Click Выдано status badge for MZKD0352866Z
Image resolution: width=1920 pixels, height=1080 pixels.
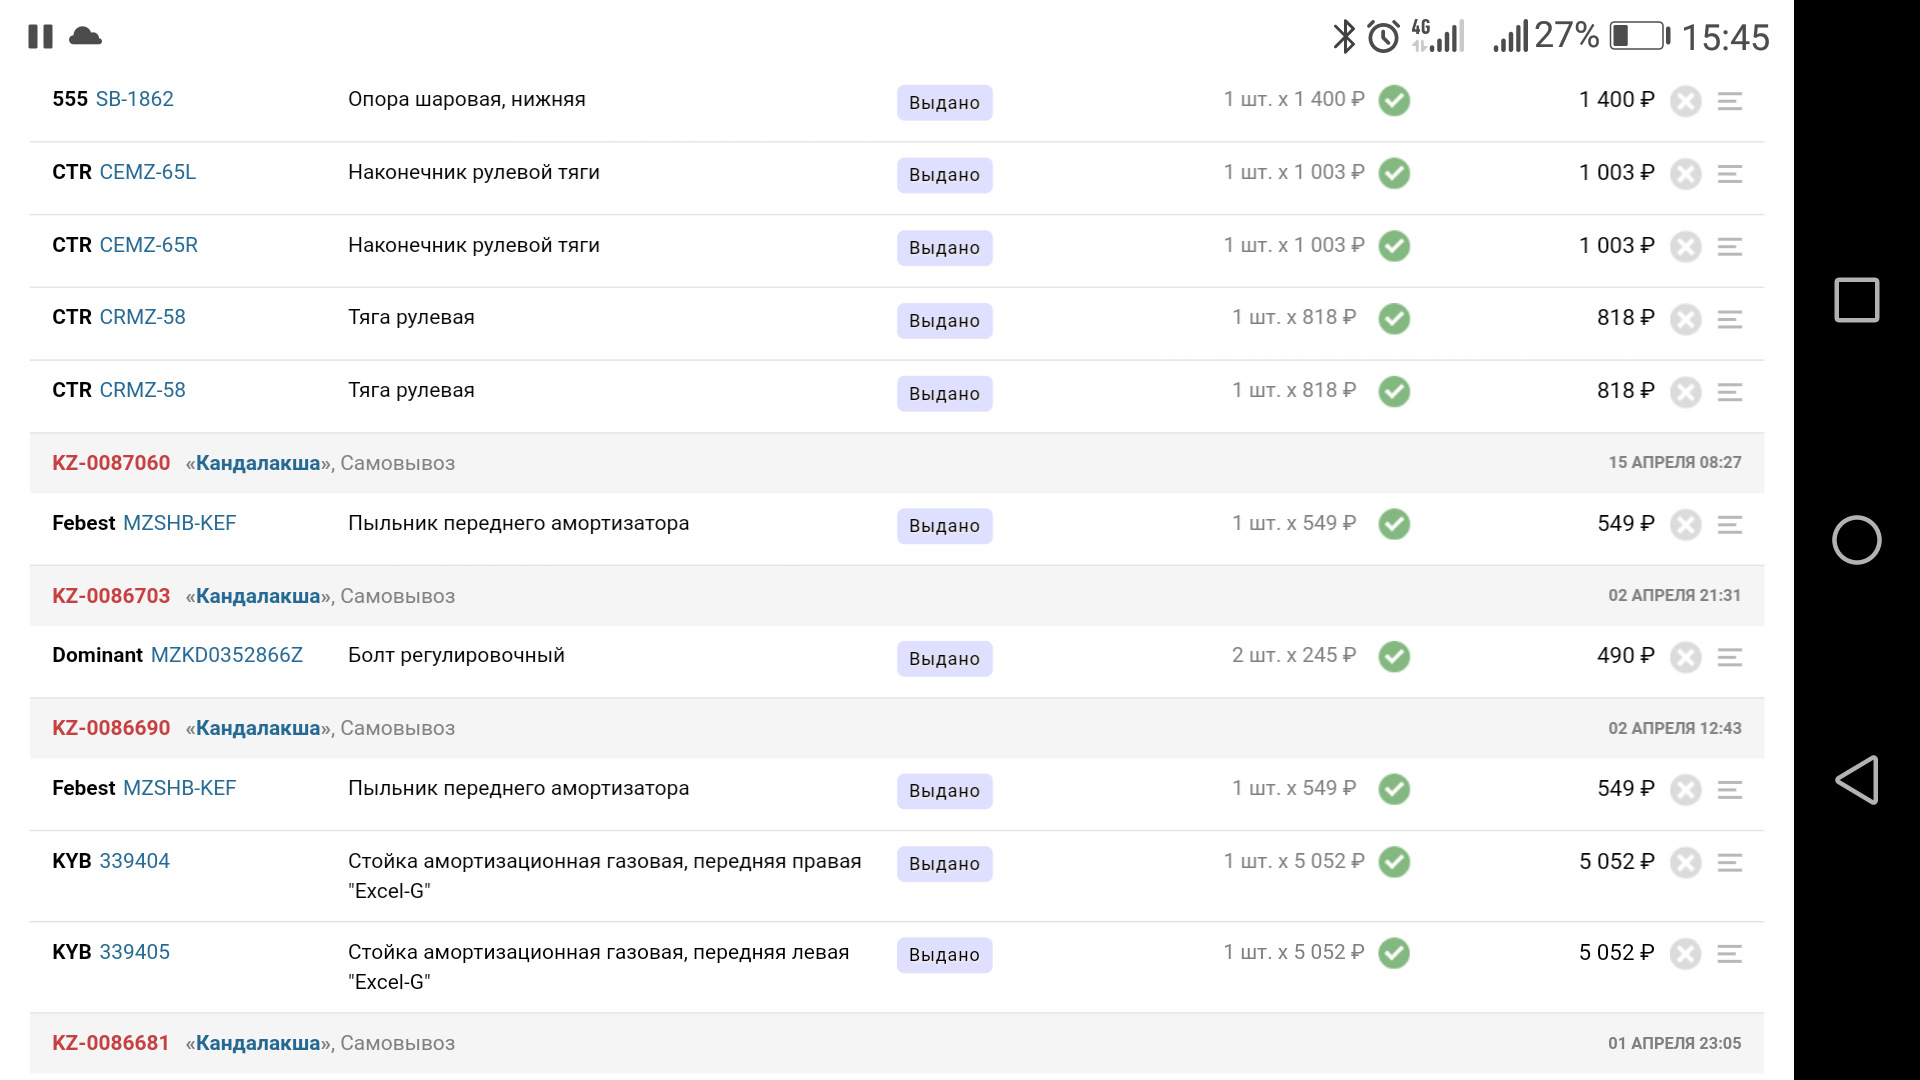click(944, 659)
